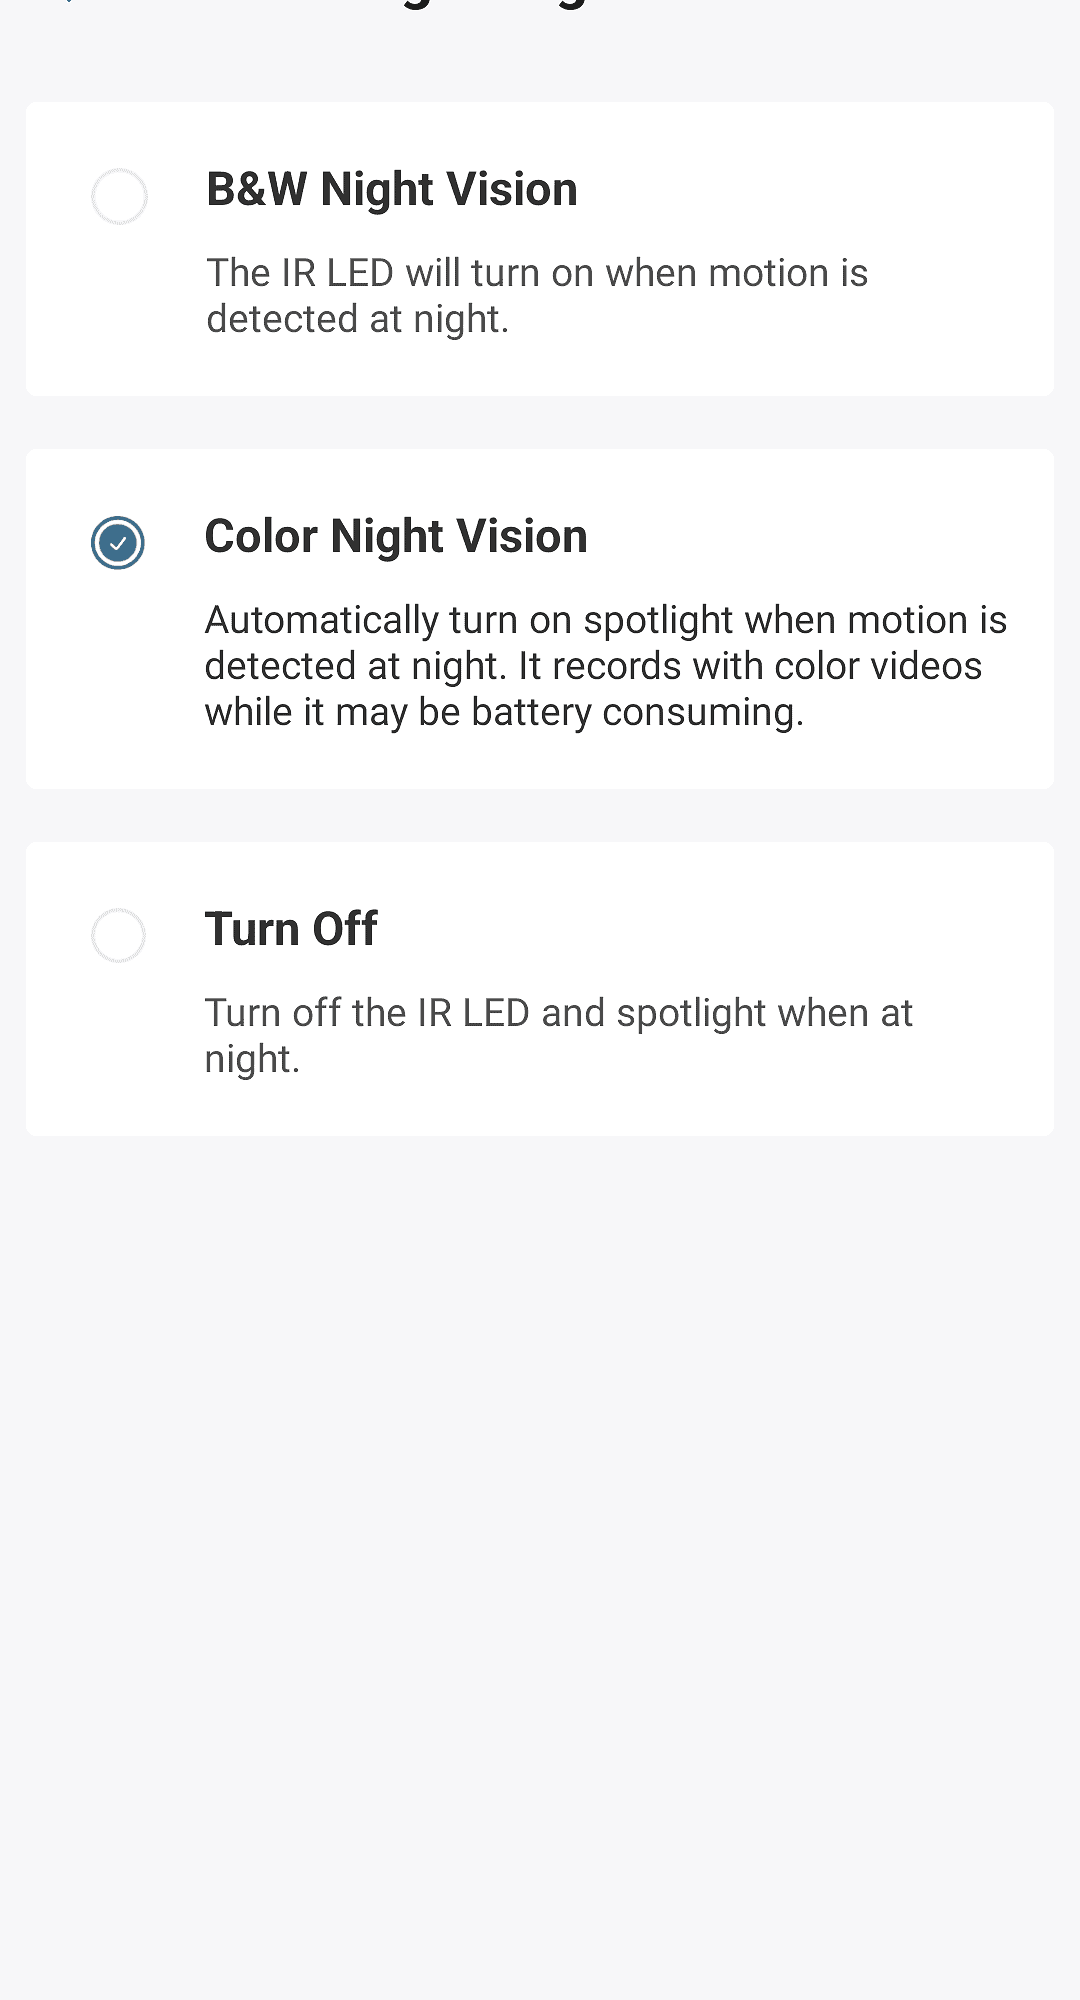The image size is (1080, 2000).
Task: Click the lone word "night." under Turn Off
Action: (252, 1059)
